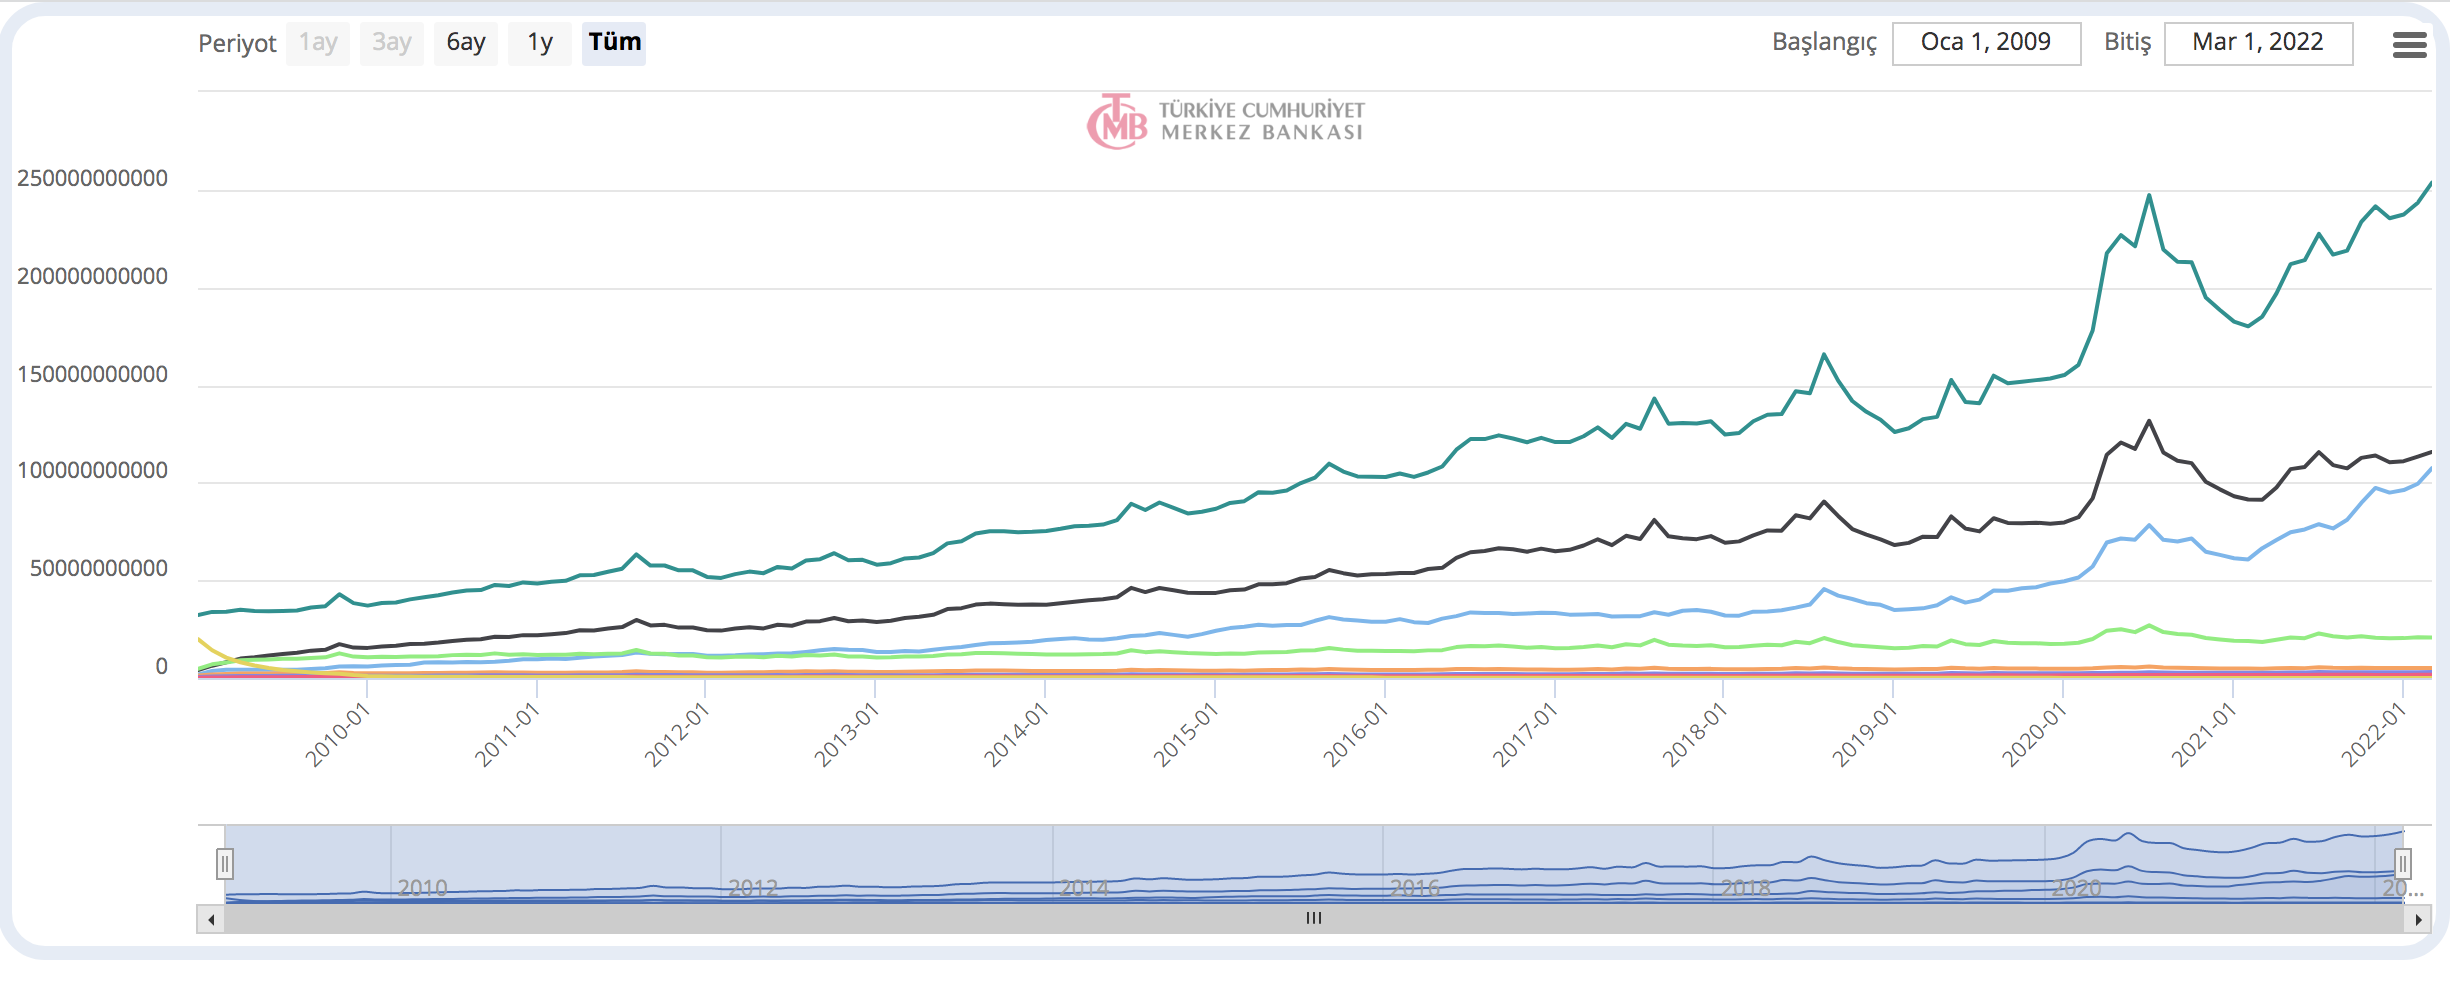Open the Başlangıç date field
2450x984 pixels.
1986,43
